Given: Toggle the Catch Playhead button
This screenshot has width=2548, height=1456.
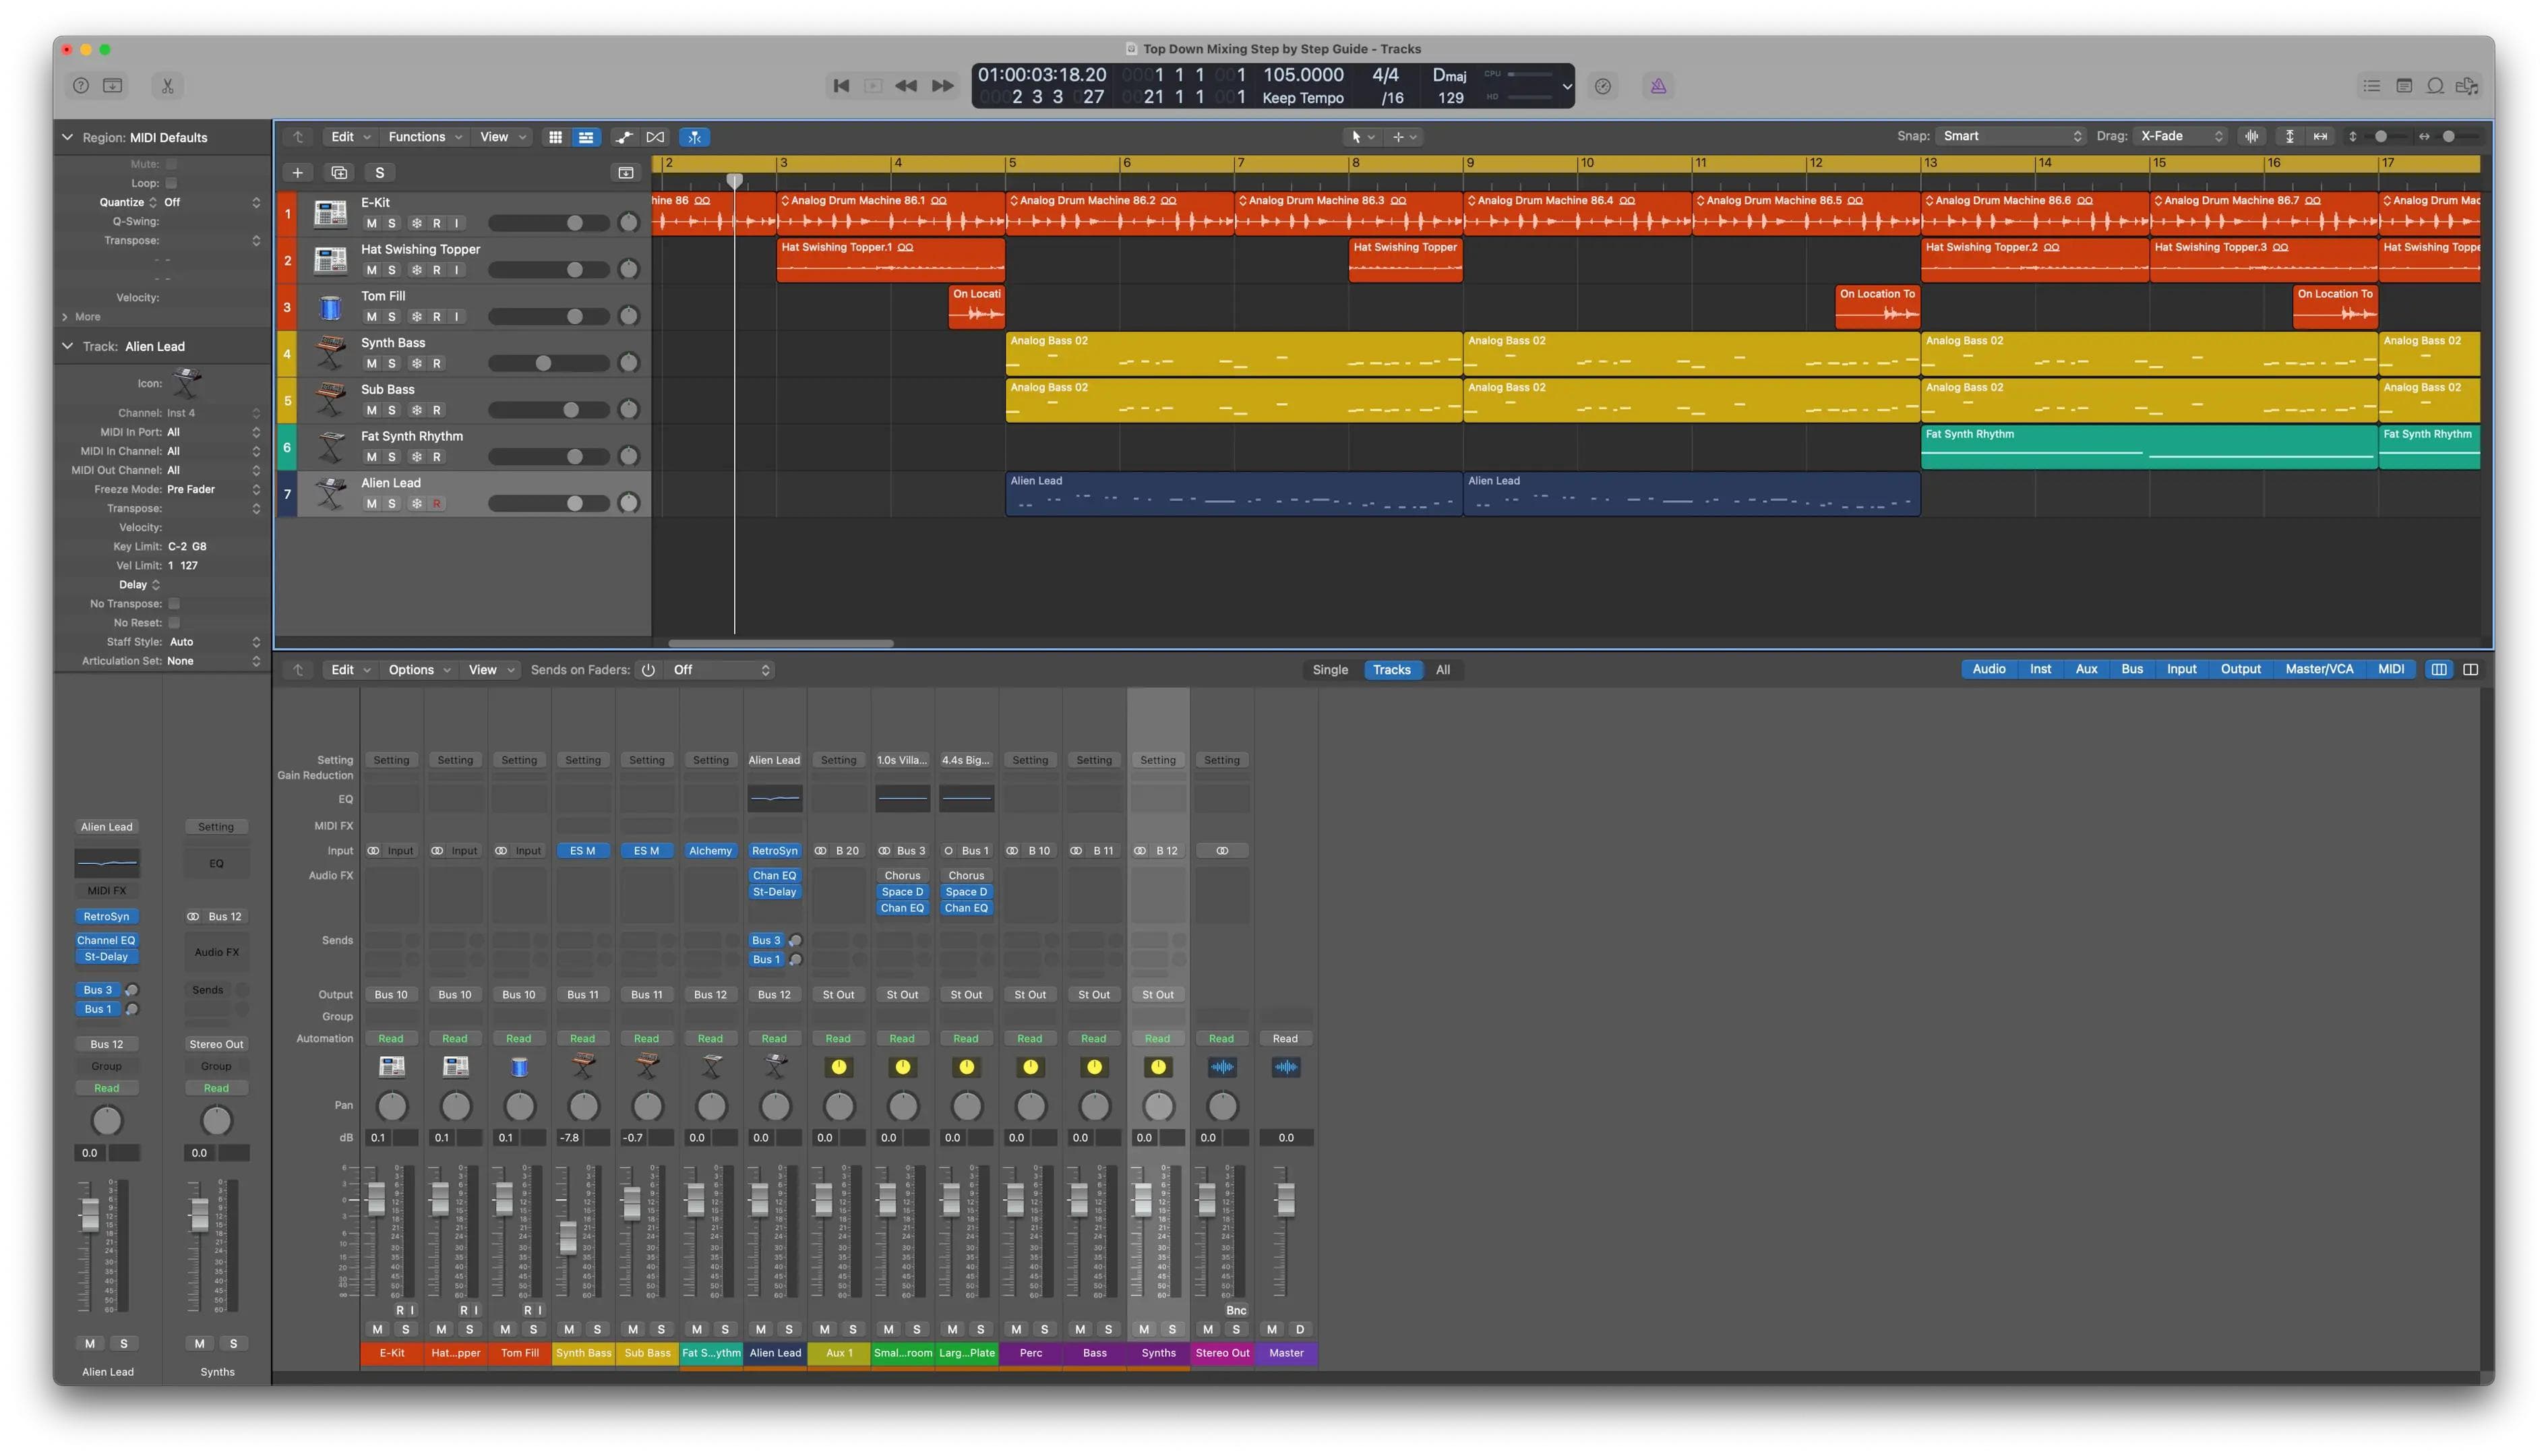Looking at the screenshot, I should tap(694, 137).
